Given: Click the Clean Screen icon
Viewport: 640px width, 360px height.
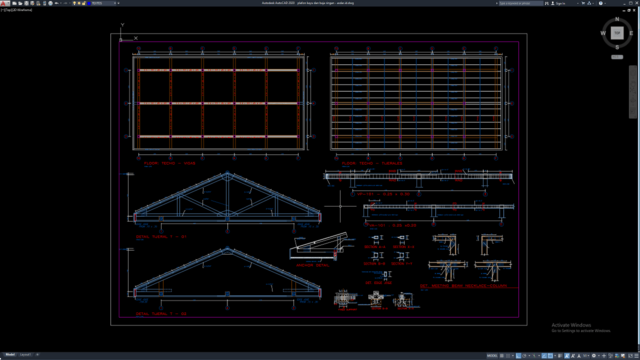Looking at the screenshot, I should [630, 356].
